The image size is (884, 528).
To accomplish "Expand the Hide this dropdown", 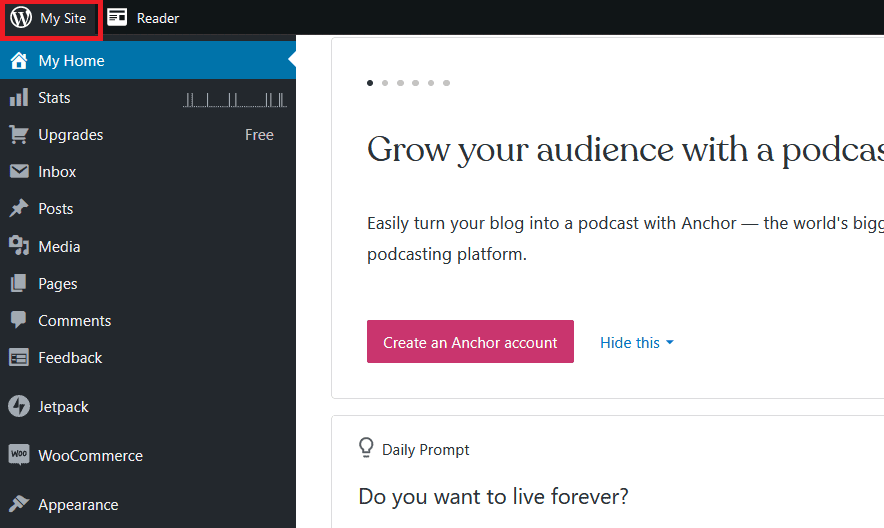I will [637, 342].
